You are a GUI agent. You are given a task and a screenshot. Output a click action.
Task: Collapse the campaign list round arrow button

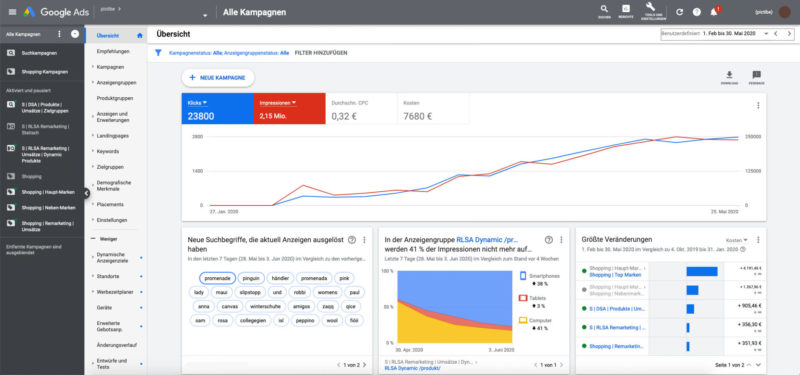(75, 34)
